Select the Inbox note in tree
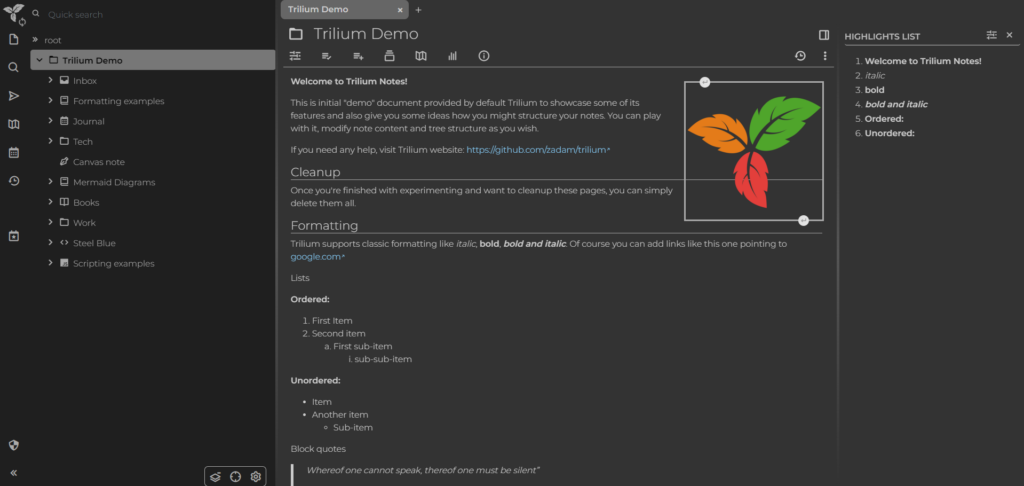This screenshot has height=486, width=1024. (x=85, y=81)
